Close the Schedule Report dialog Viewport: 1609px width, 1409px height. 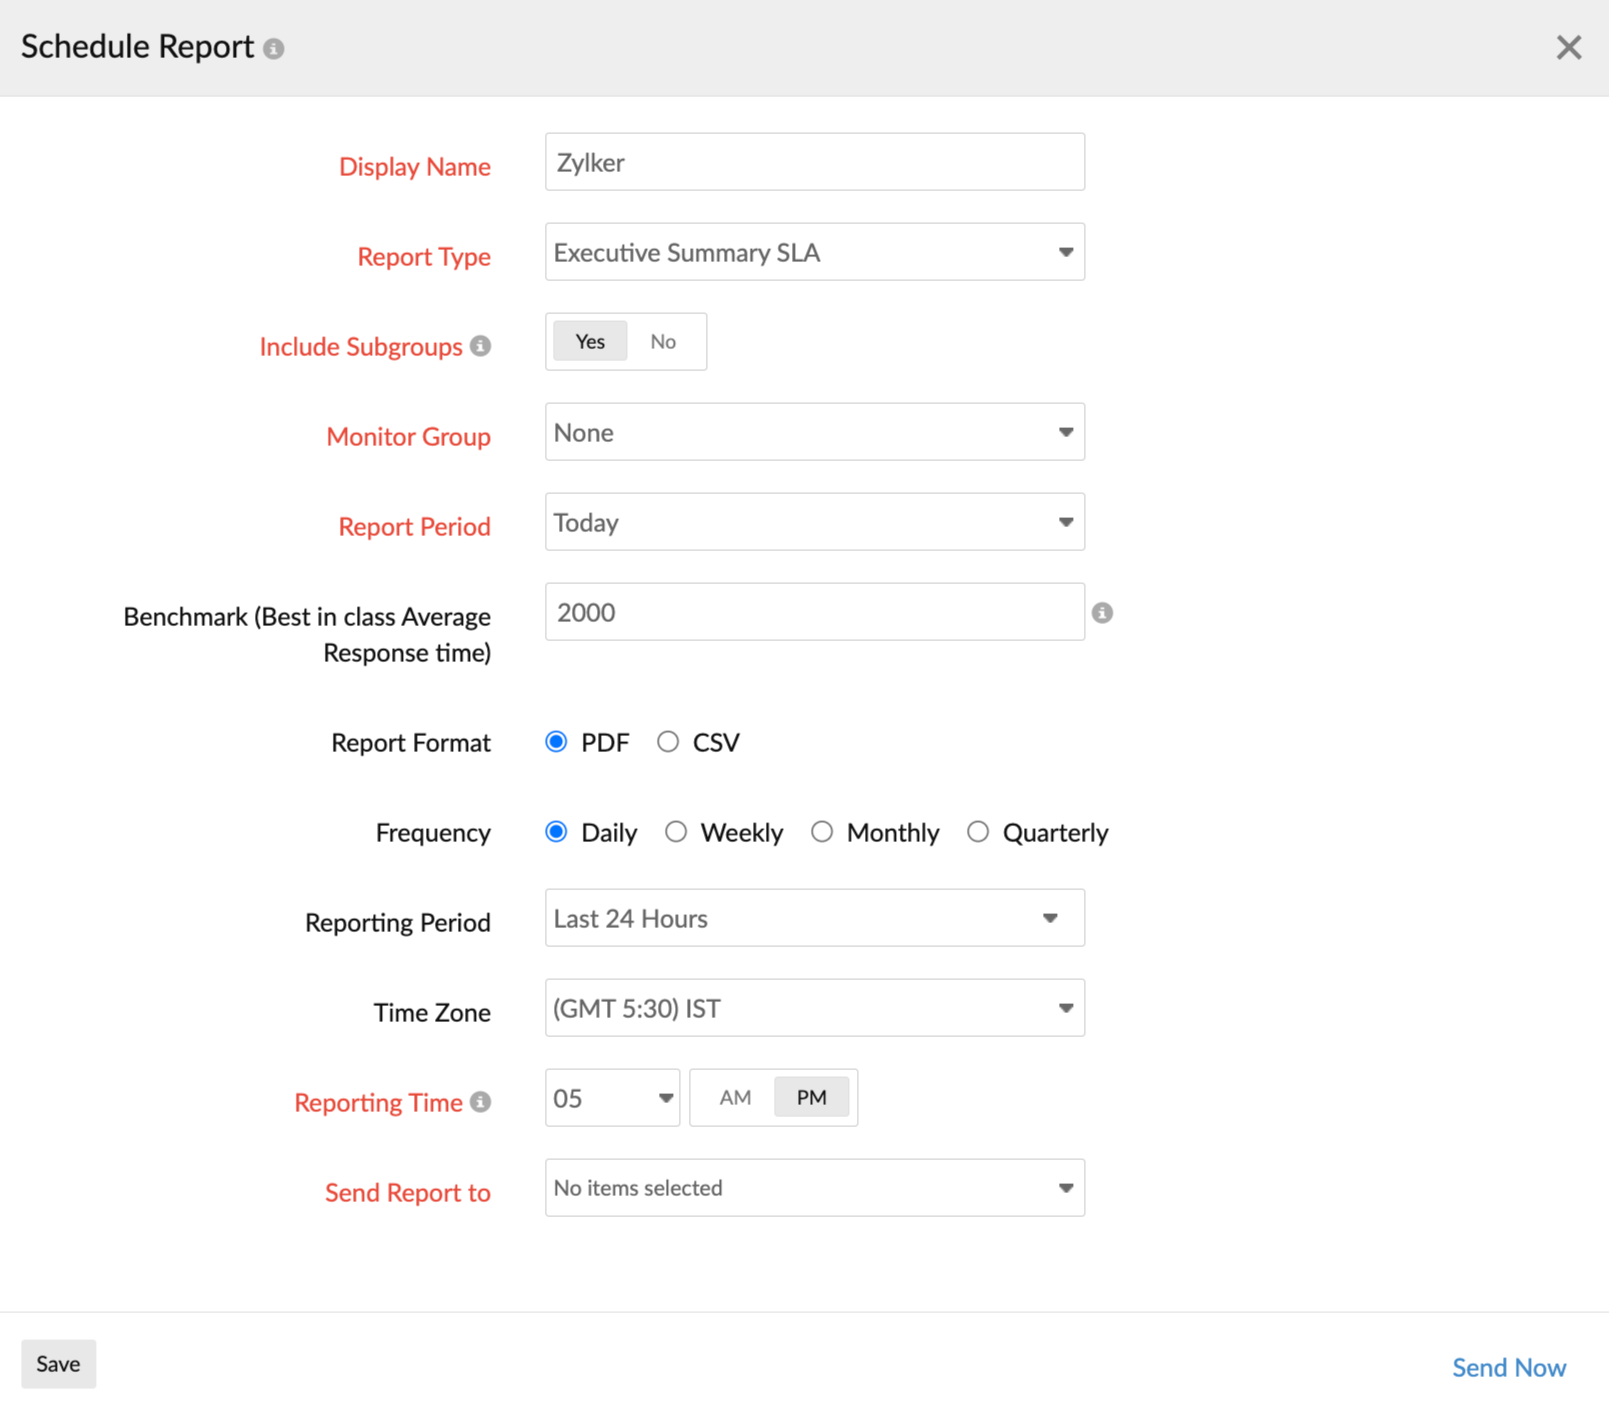tap(1568, 46)
